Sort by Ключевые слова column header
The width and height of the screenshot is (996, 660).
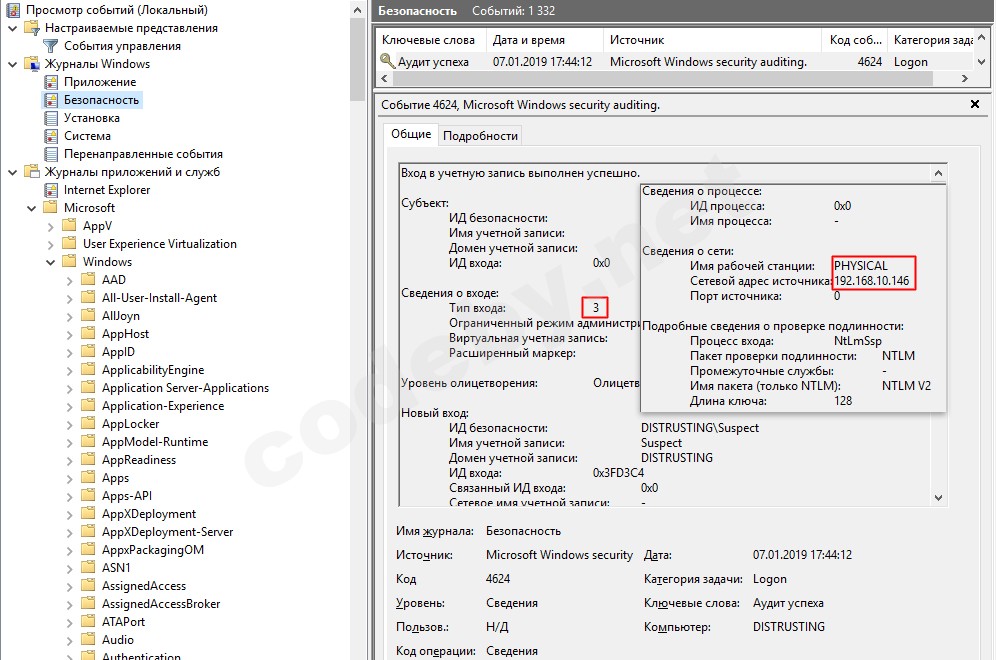click(430, 40)
